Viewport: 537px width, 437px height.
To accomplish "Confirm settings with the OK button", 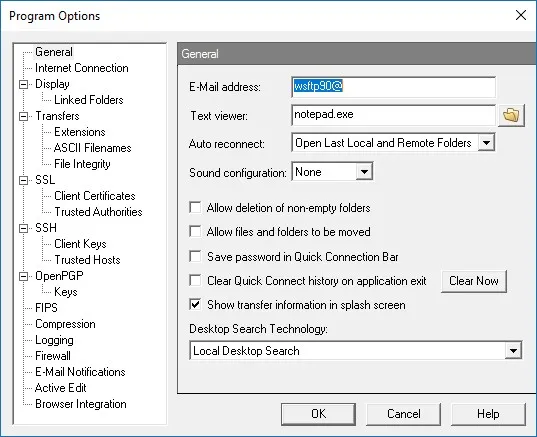I will 319,414.
